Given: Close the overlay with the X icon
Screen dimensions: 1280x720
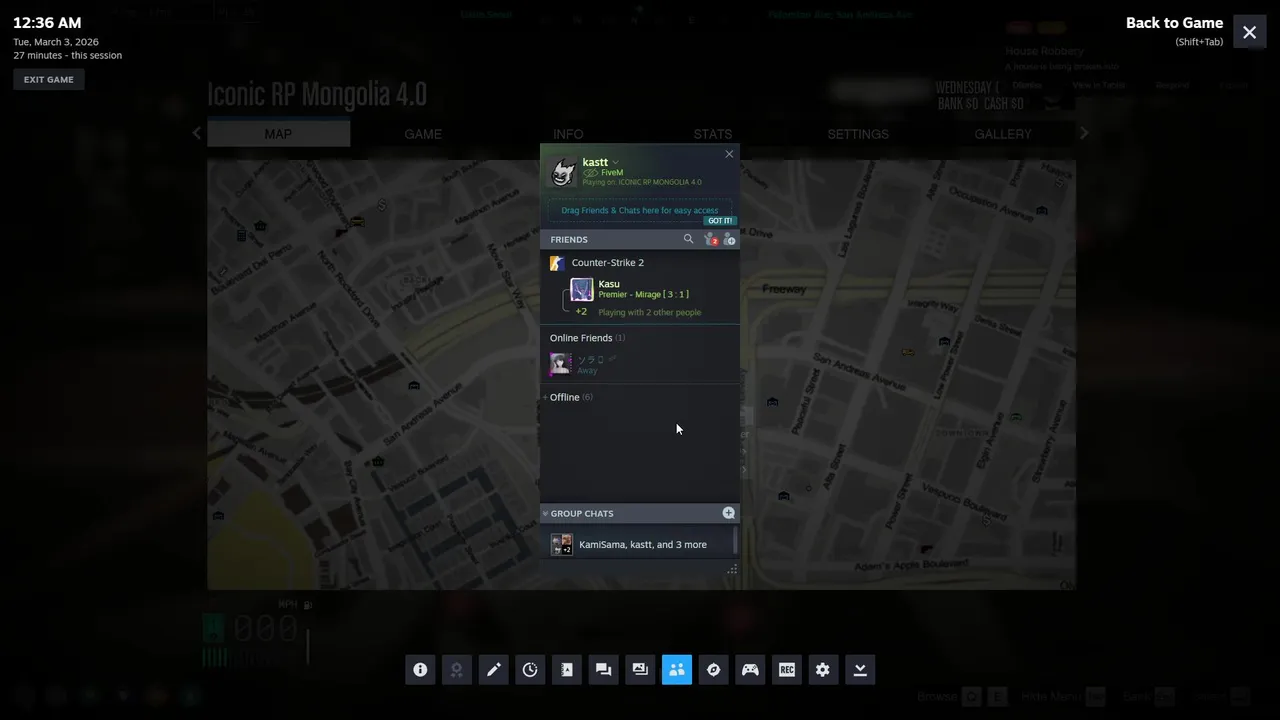Looking at the screenshot, I should (x=1249, y=32).
